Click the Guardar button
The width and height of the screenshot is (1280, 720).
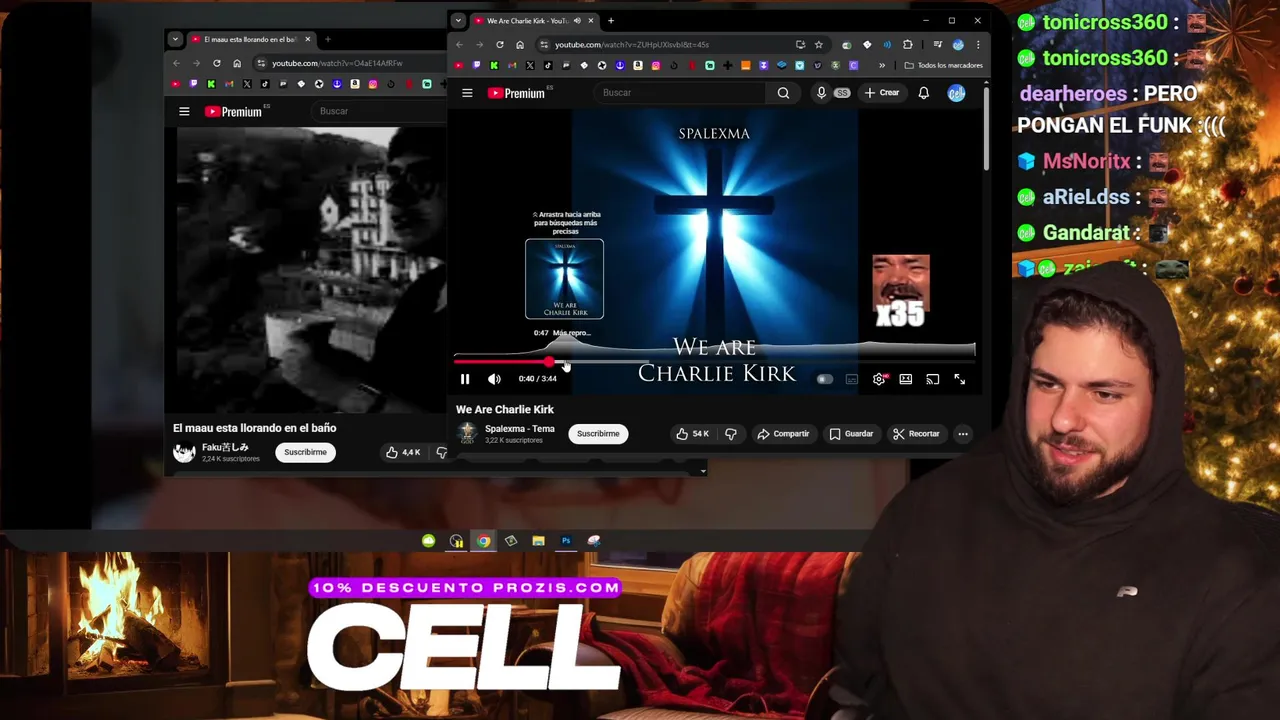pyautogui.click(x=851, y=434)
